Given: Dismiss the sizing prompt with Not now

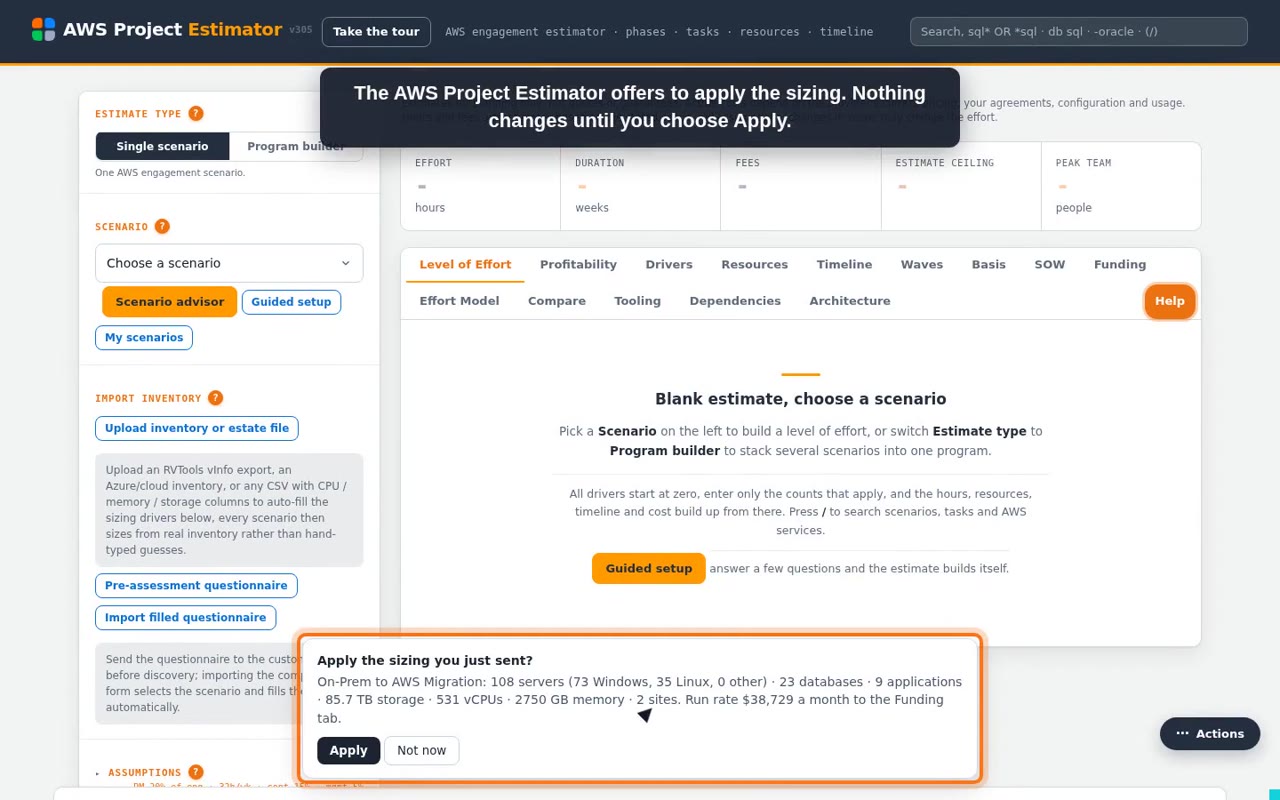Looking at the screenshot, I should [422, 750].
